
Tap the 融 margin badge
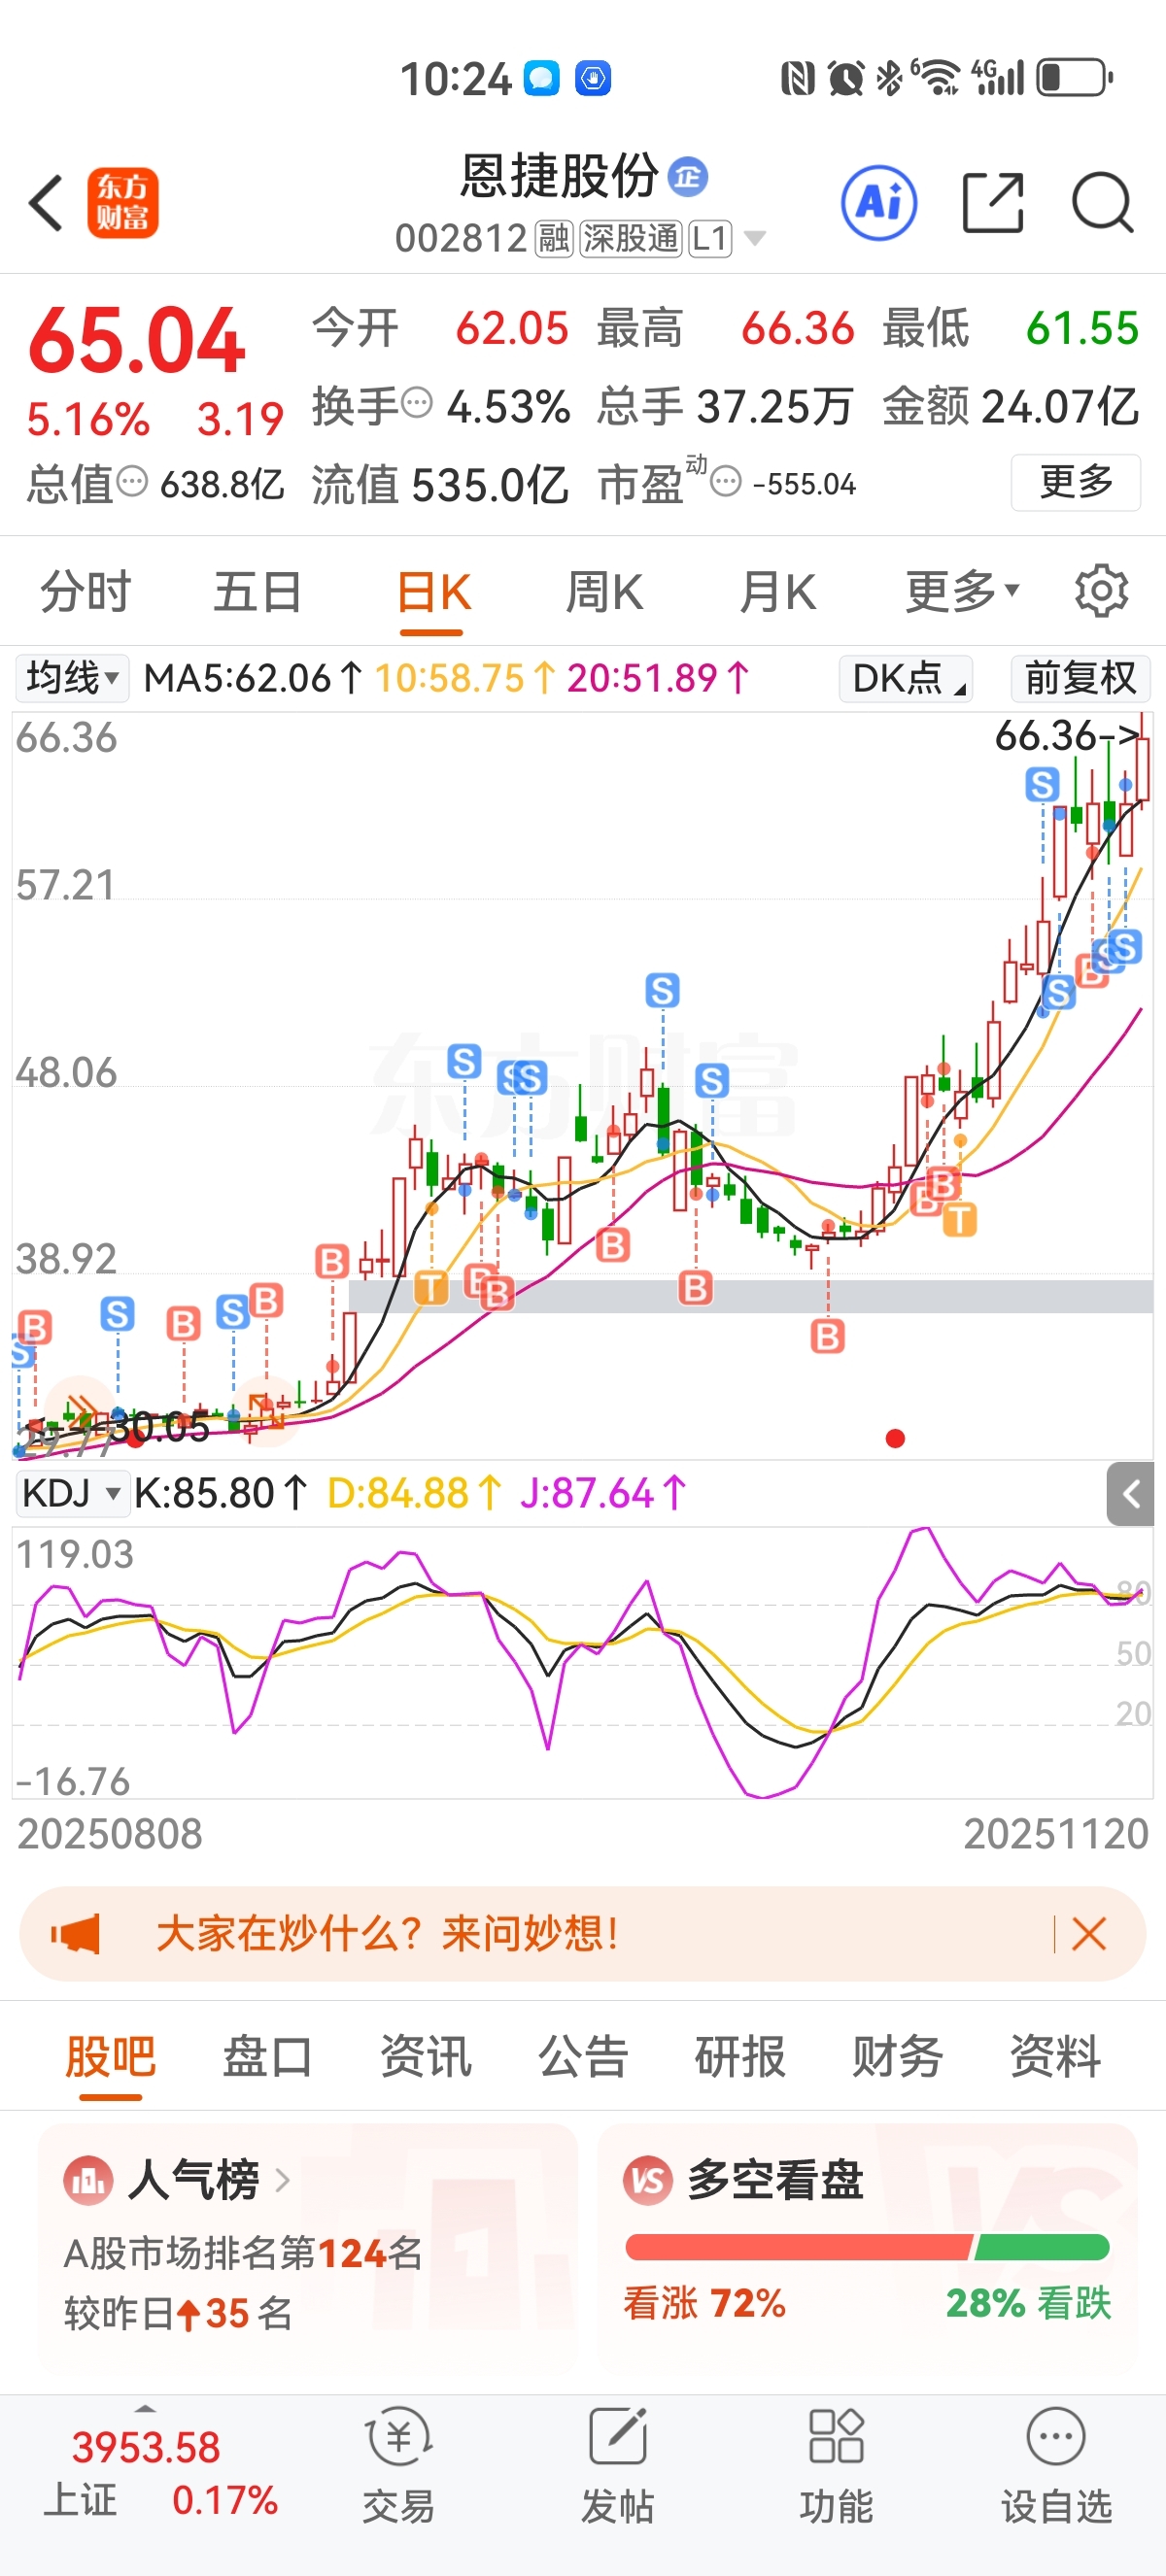point(554,239)
